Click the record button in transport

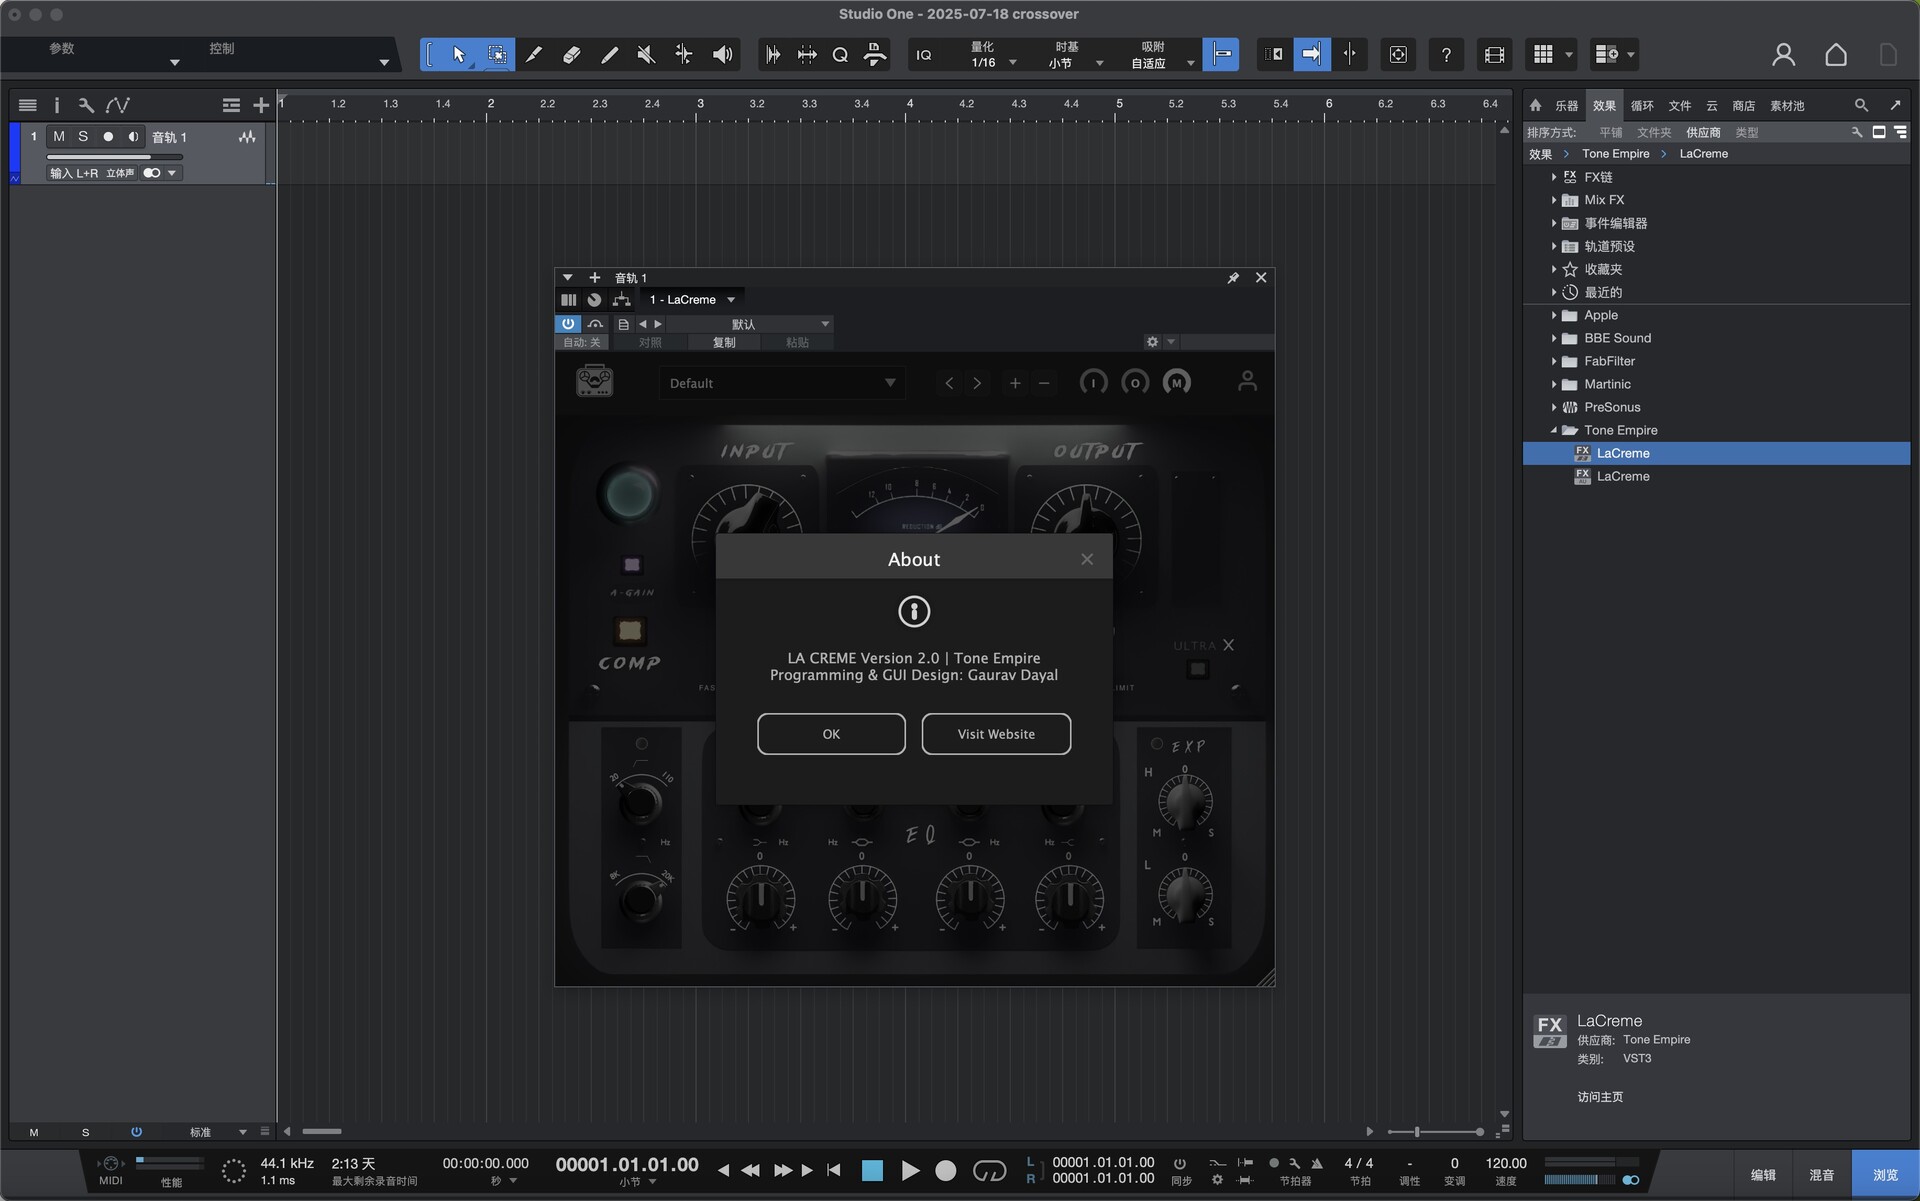coord(945,1170)
